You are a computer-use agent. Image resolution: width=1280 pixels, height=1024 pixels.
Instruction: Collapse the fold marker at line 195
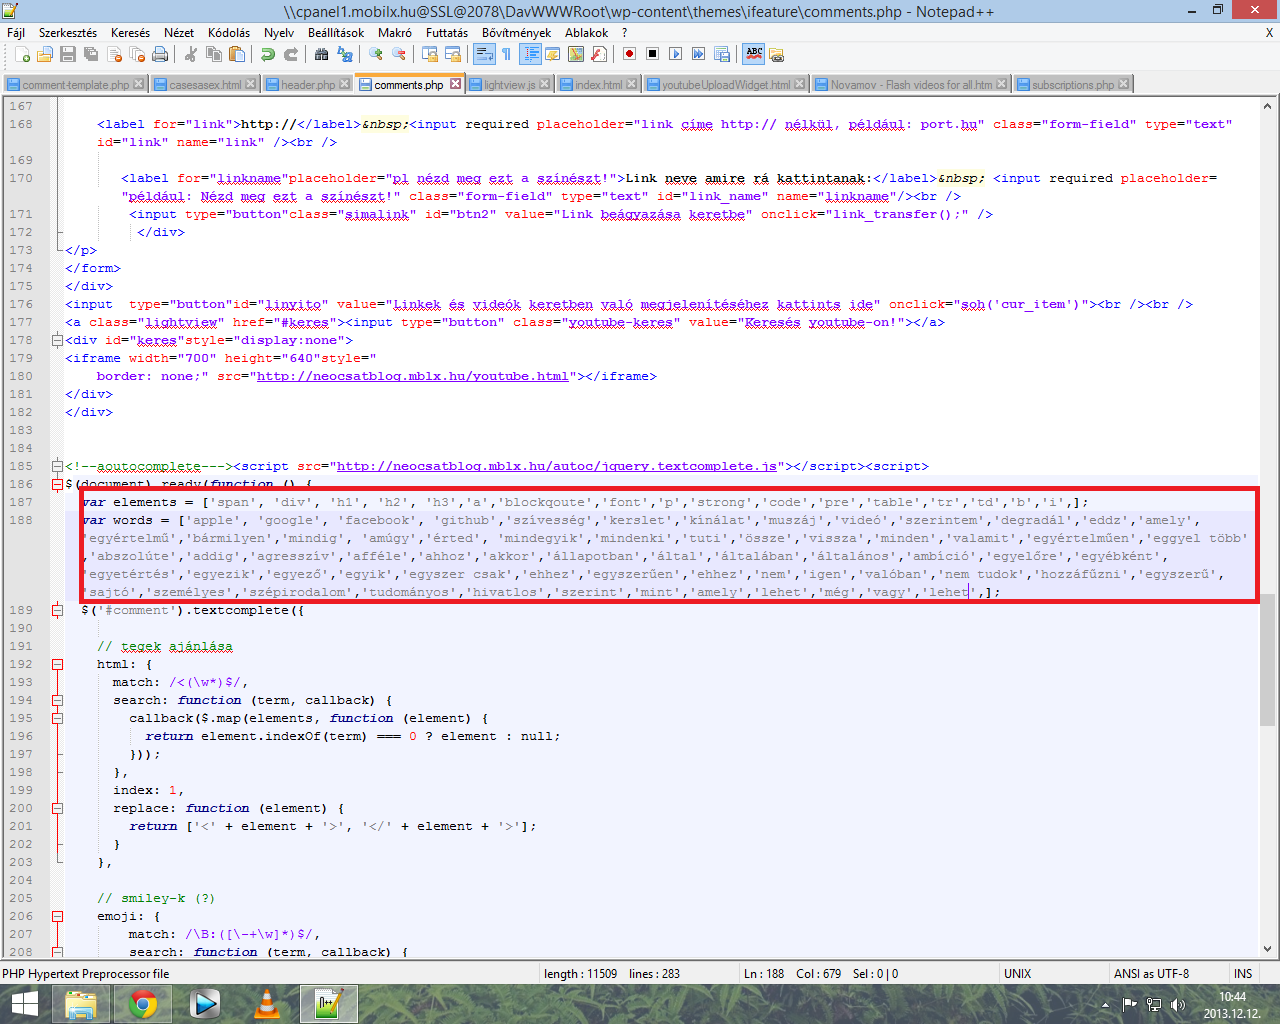(57, 718)
